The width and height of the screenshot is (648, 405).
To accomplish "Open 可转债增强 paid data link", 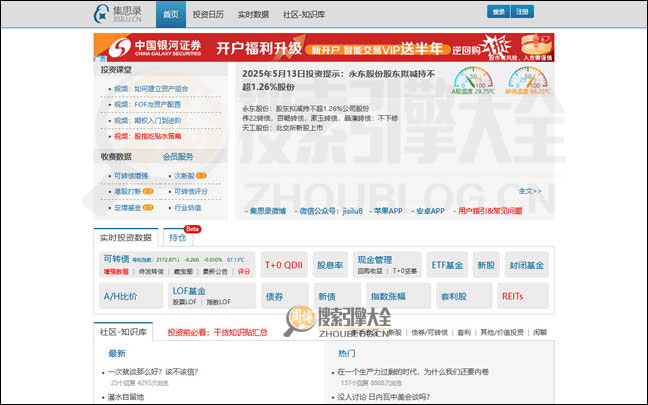I will (131, 176).
